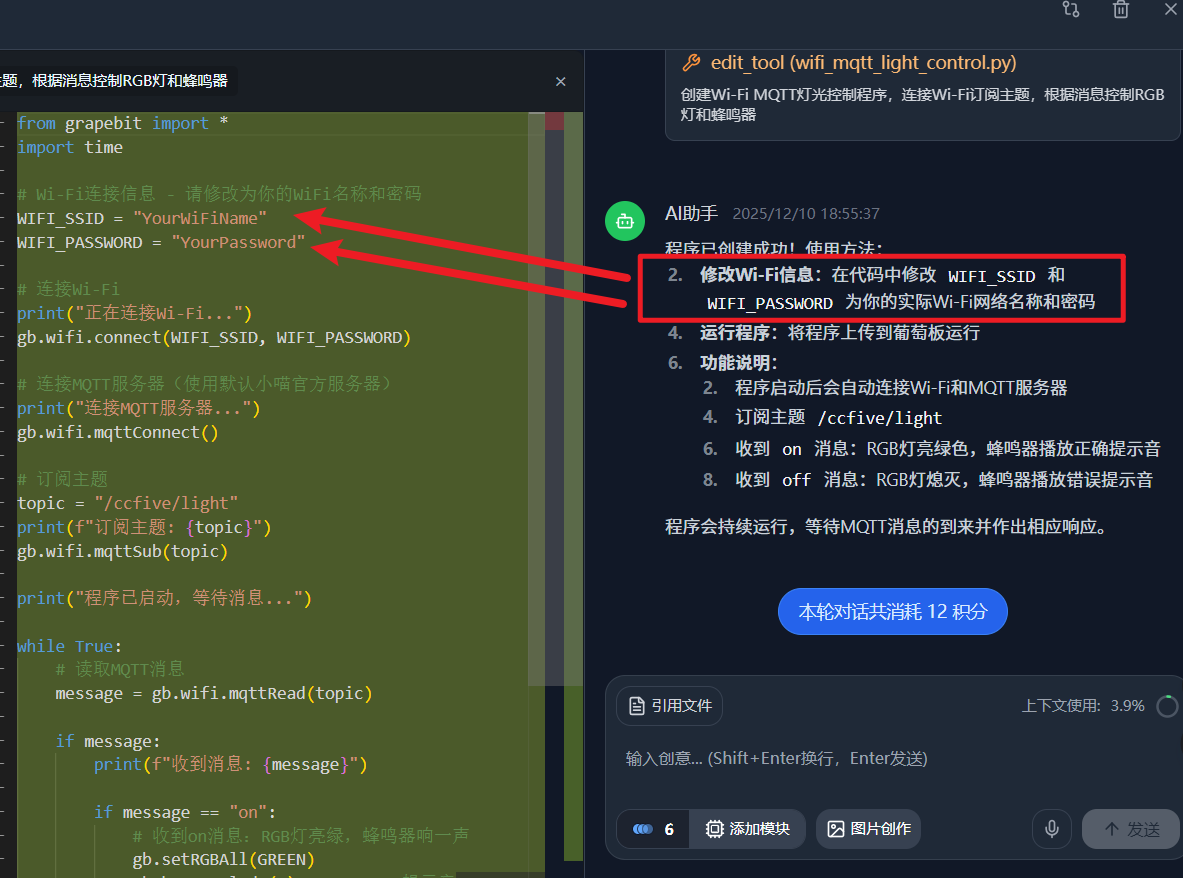Click the trash delete conversation icon
The width and height of the screenshot is (1183, 878).
tap(1121, 10)
